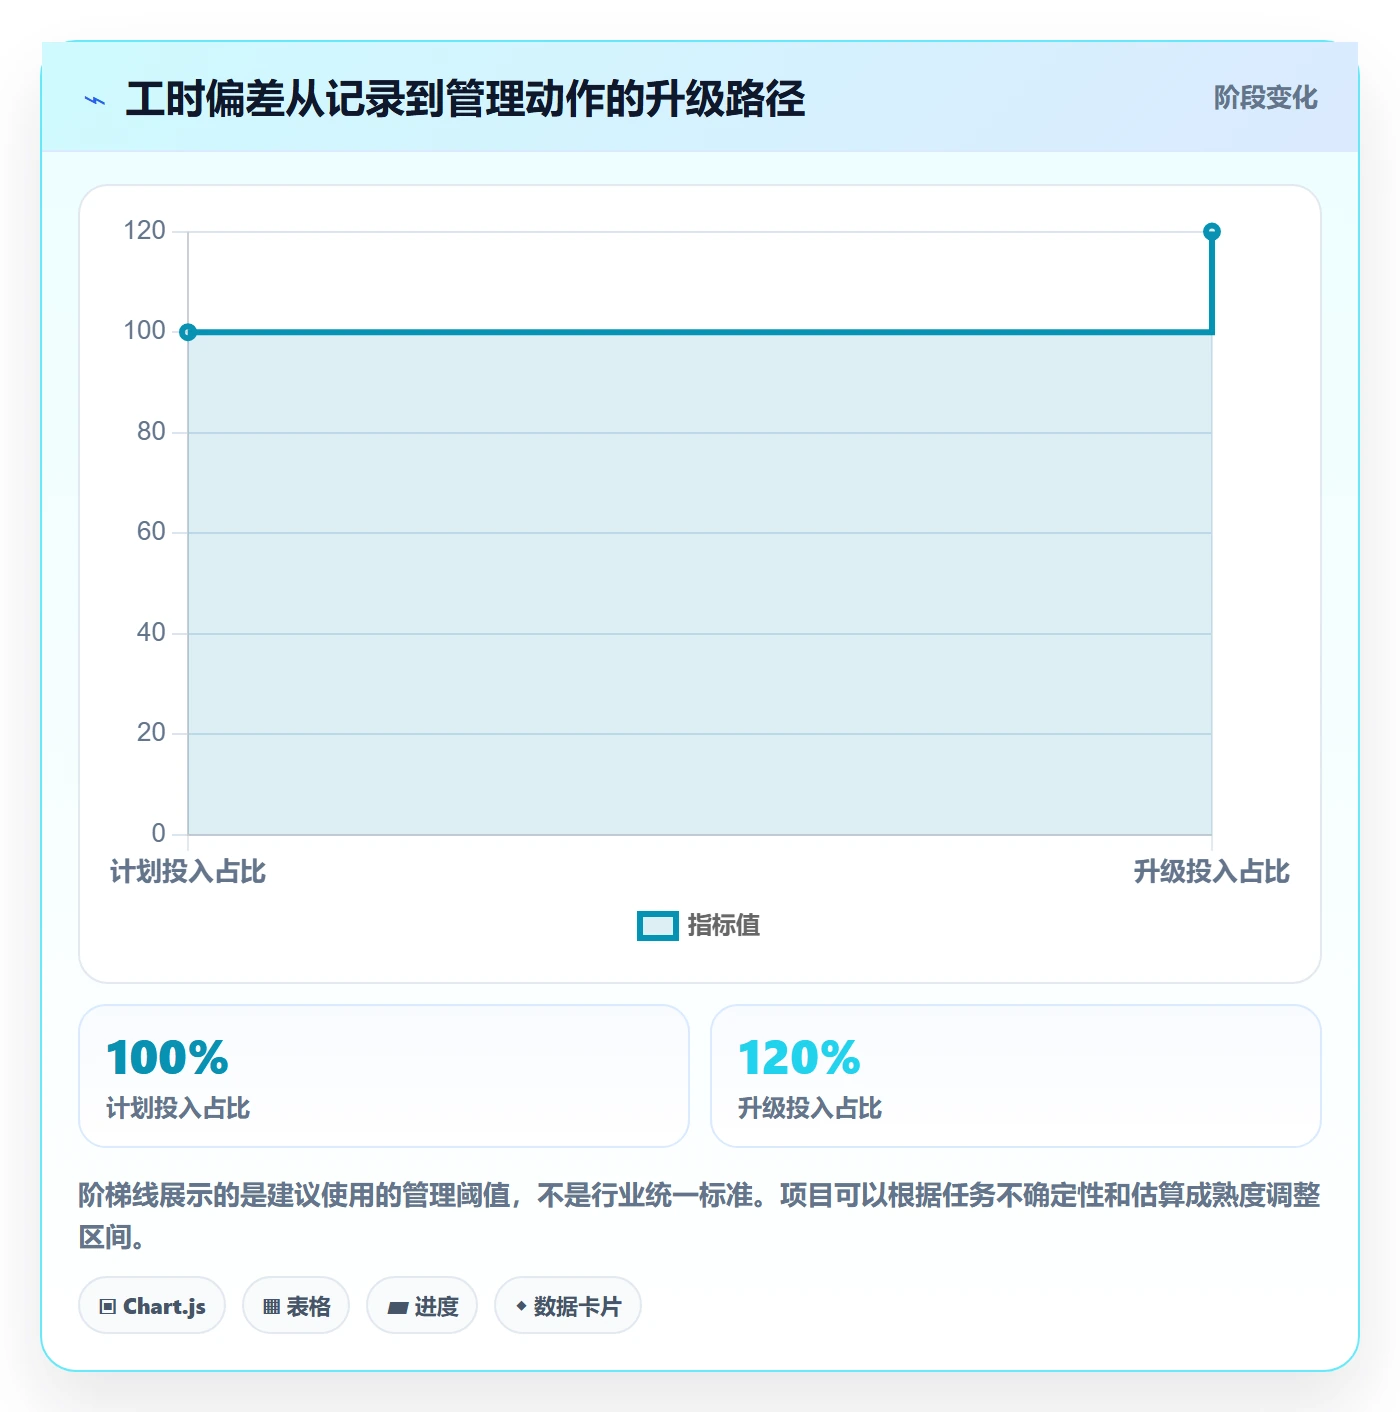Toggle the 指标值 legend item
1400x1412 pixels.
pyautogui.click(x=699, y=926)
